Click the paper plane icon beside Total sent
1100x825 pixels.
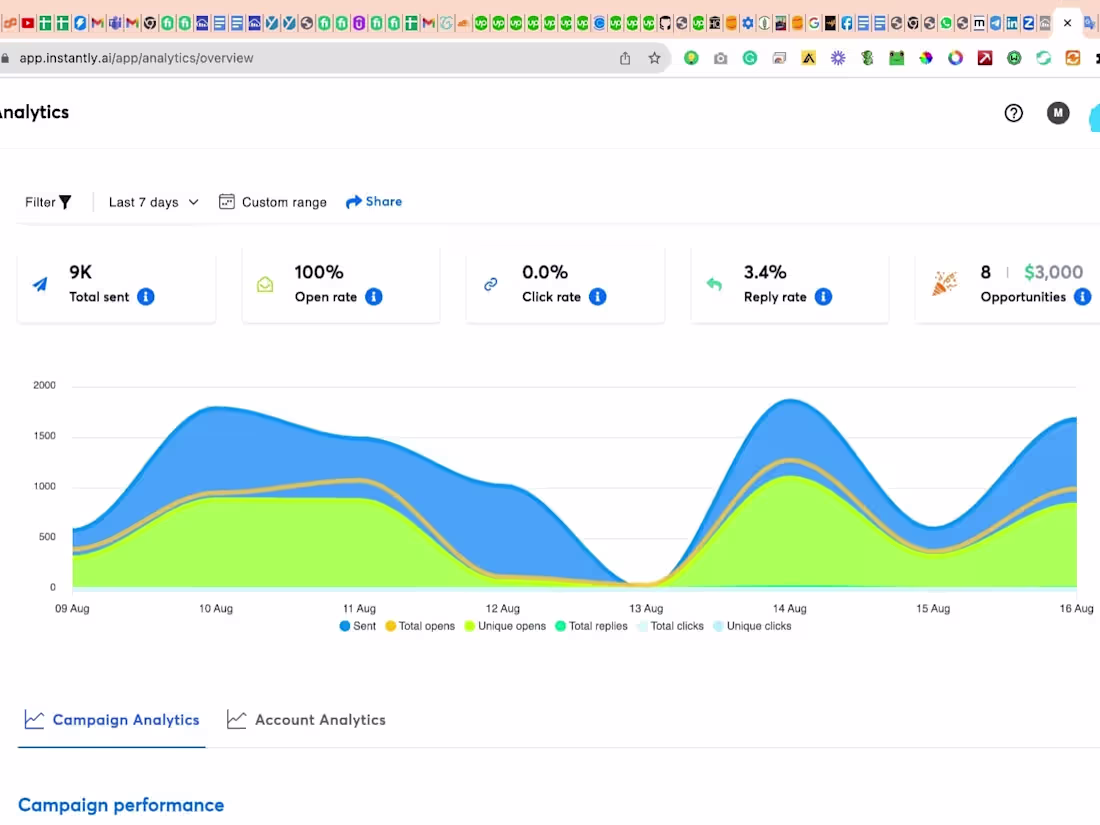tap(40, 284)
